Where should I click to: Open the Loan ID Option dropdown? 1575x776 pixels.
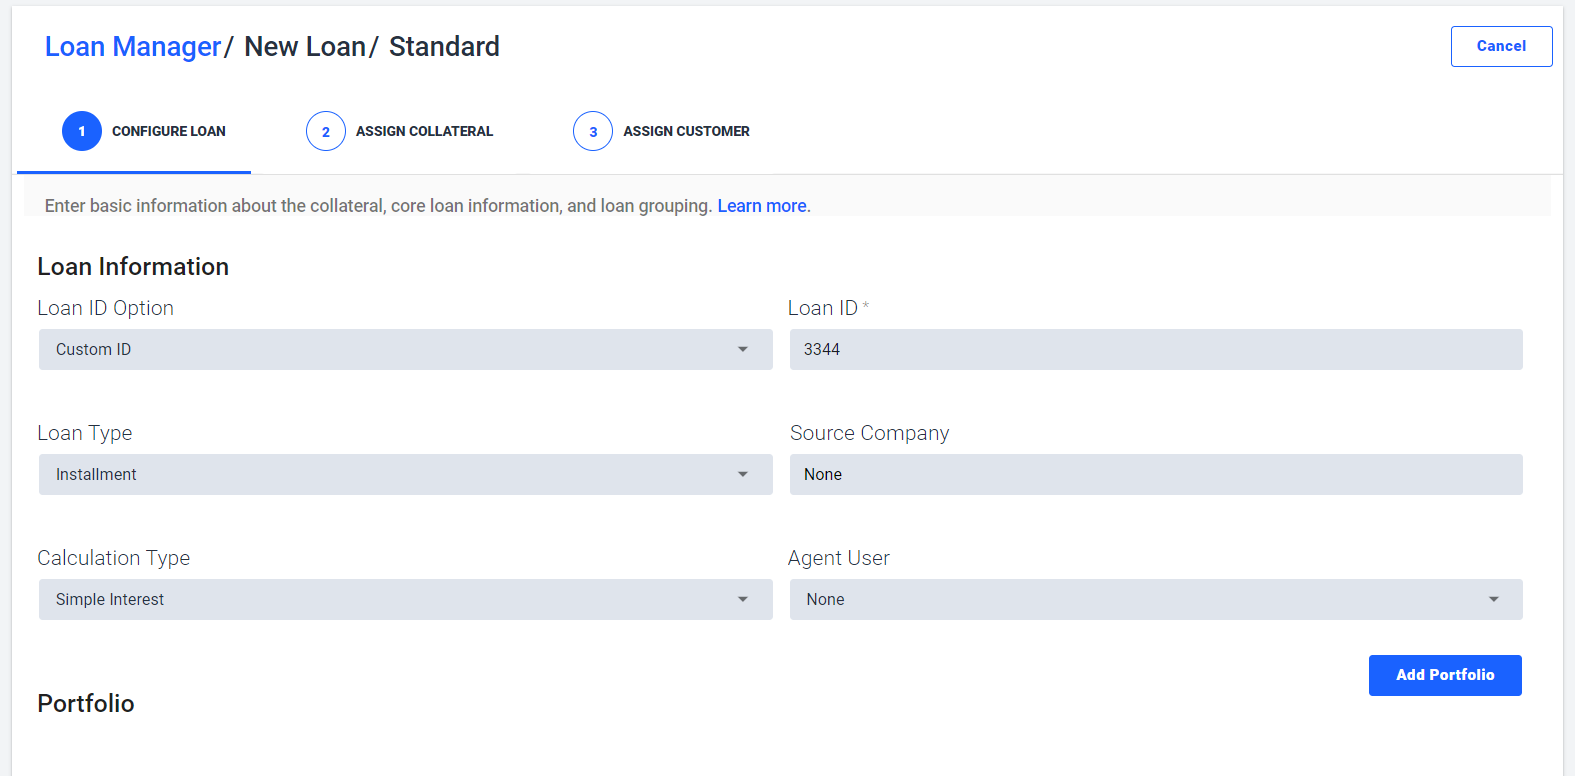[406, 350]
